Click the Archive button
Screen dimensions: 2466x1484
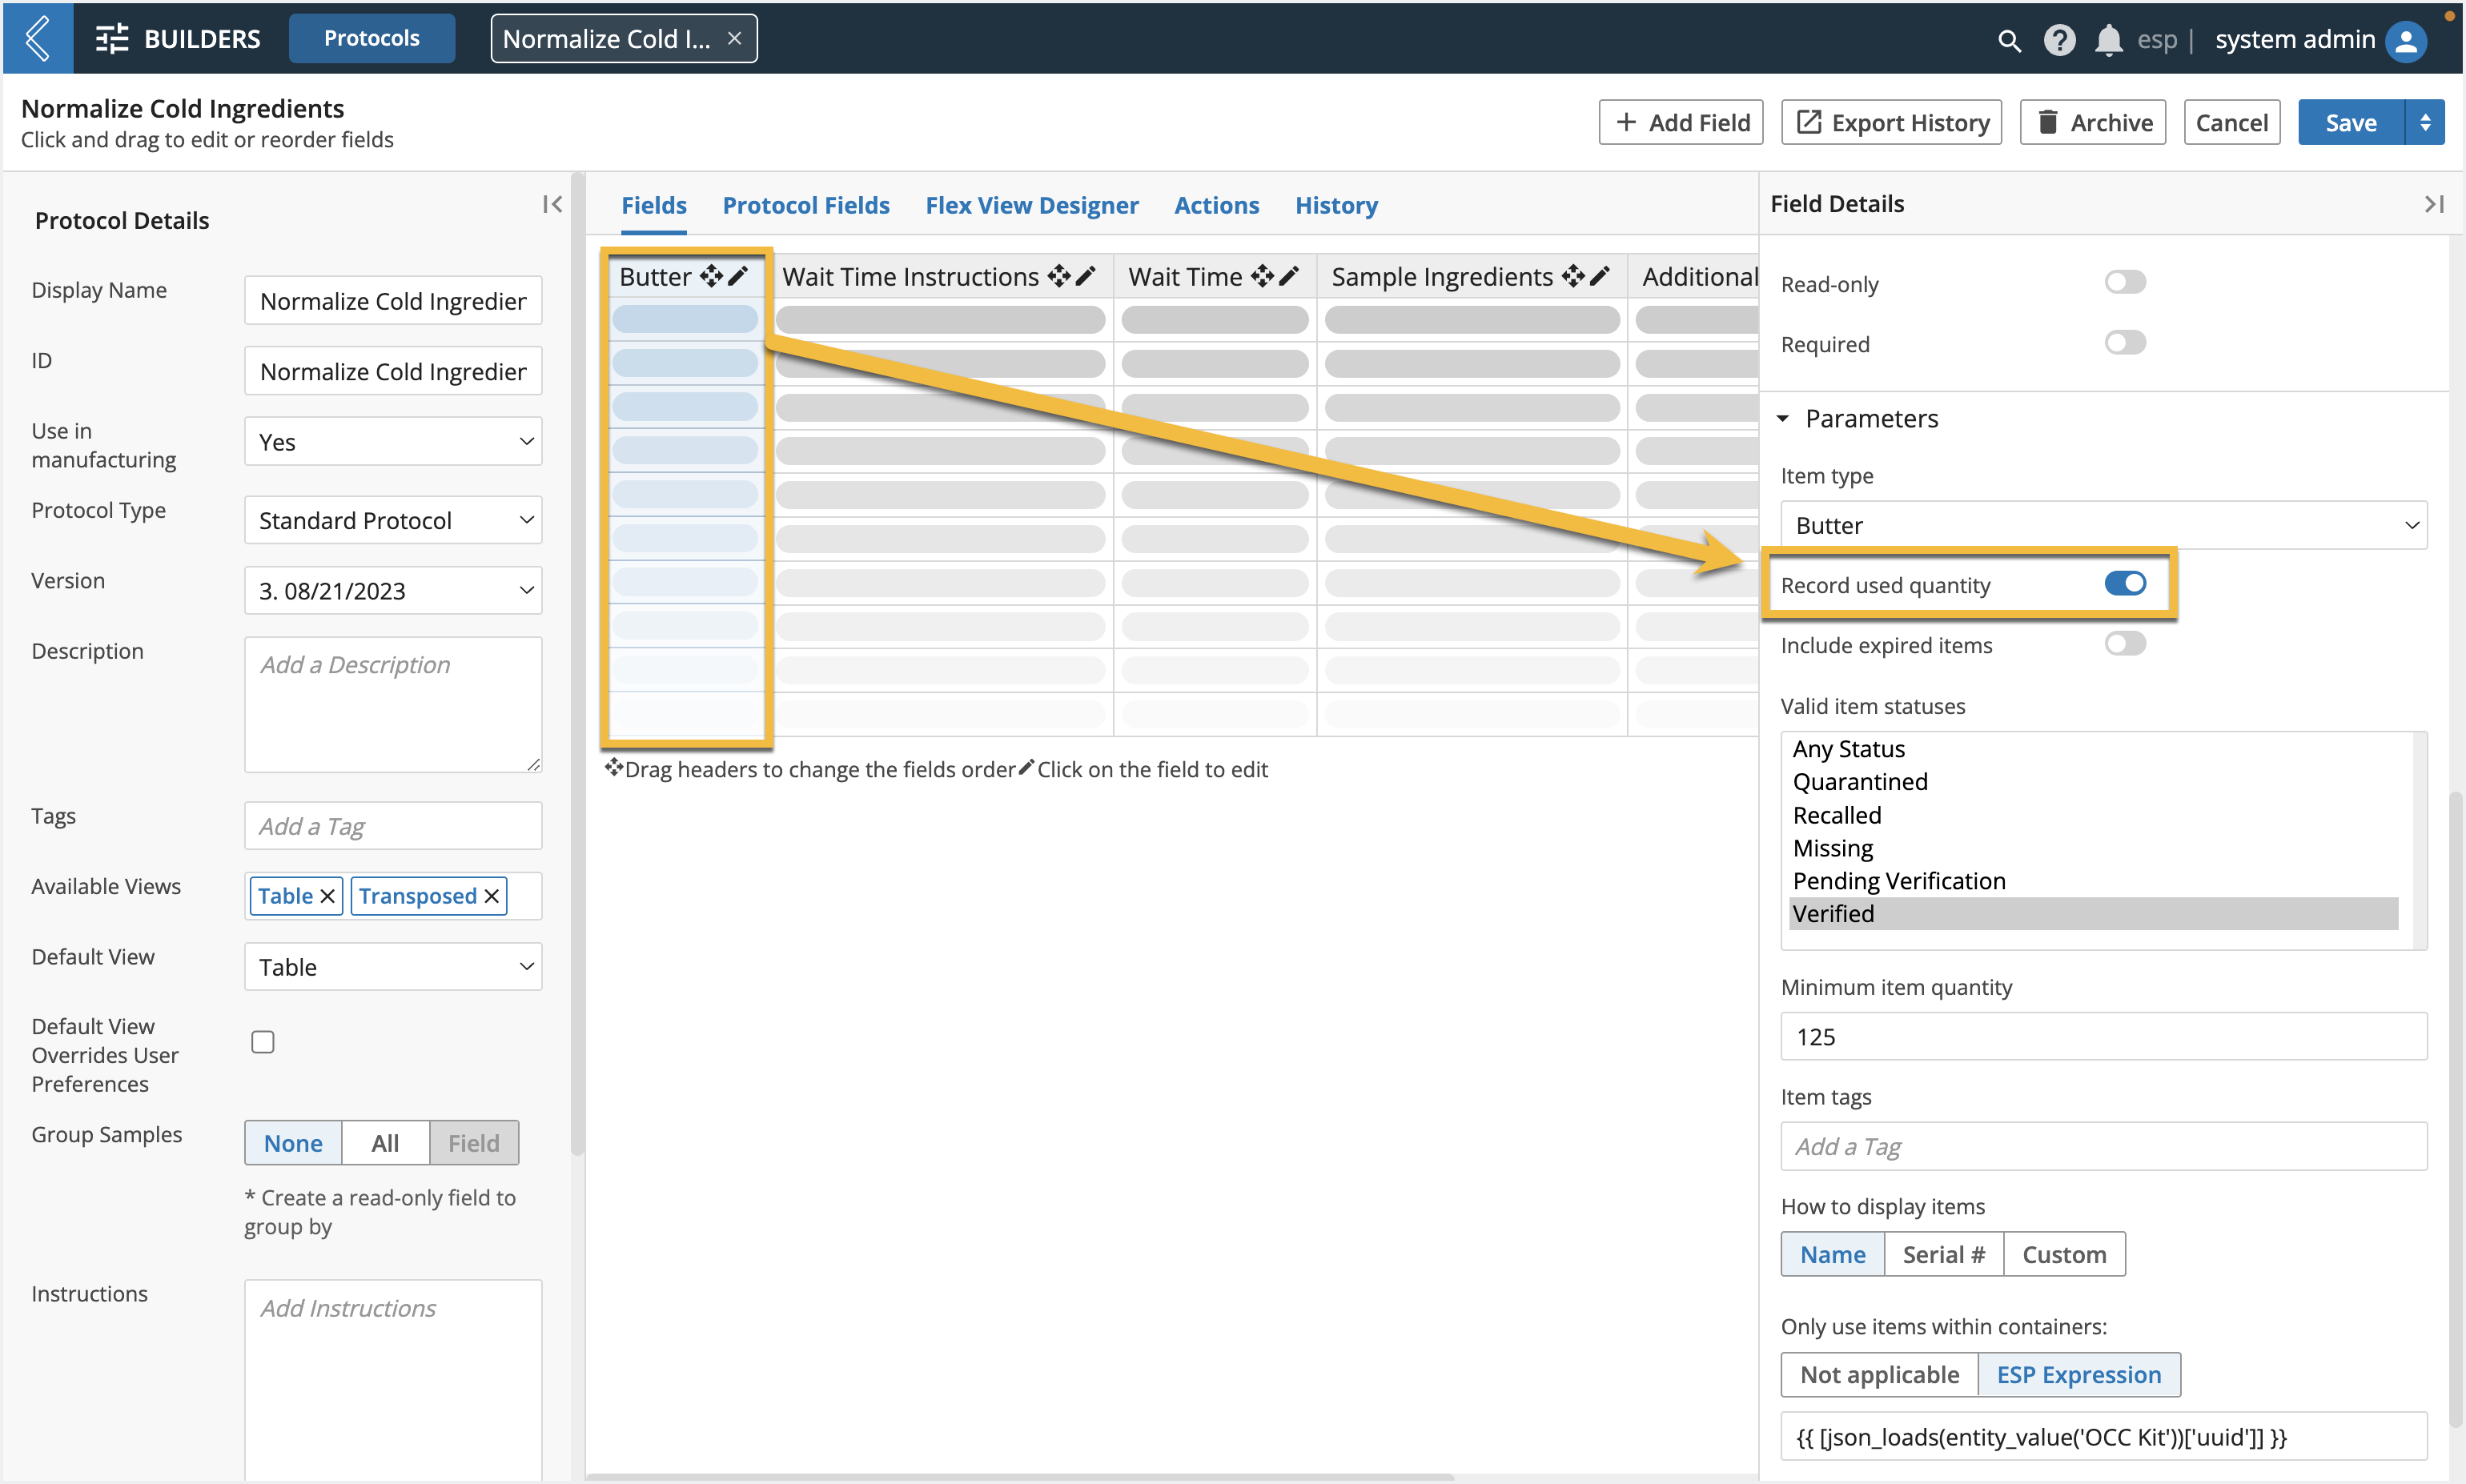point(2093,123)
